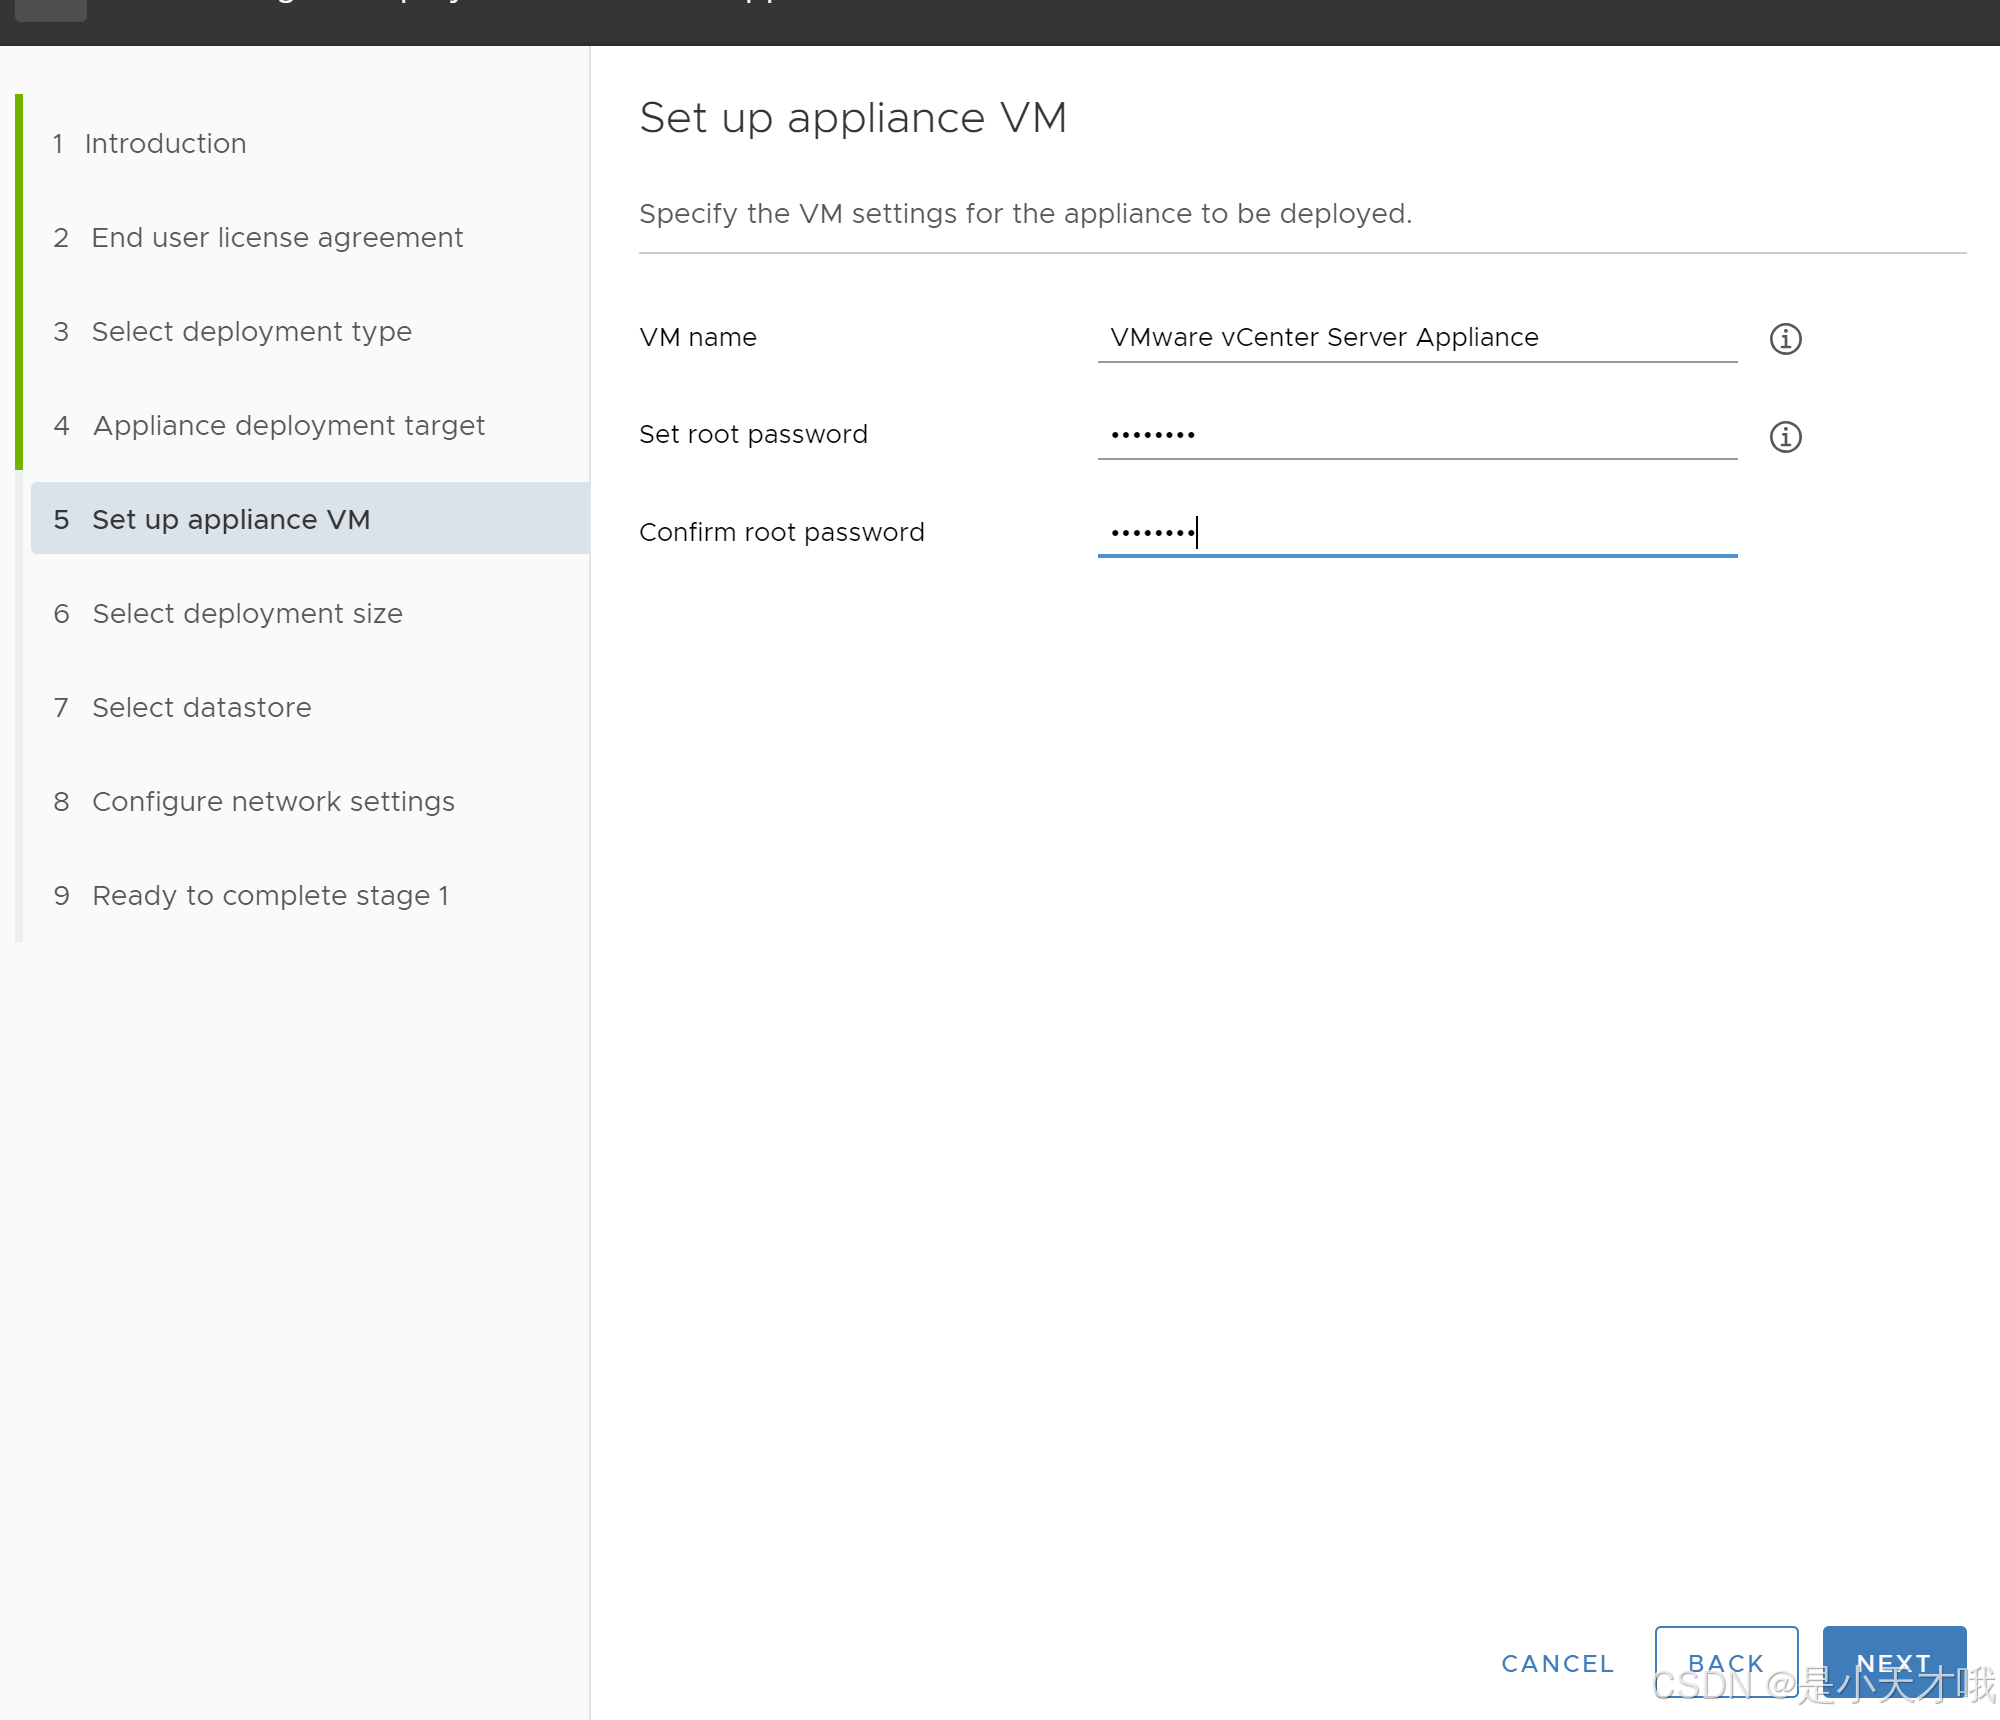Open the Configure network settings step
2000x1720 pixels.
(273, 801)
